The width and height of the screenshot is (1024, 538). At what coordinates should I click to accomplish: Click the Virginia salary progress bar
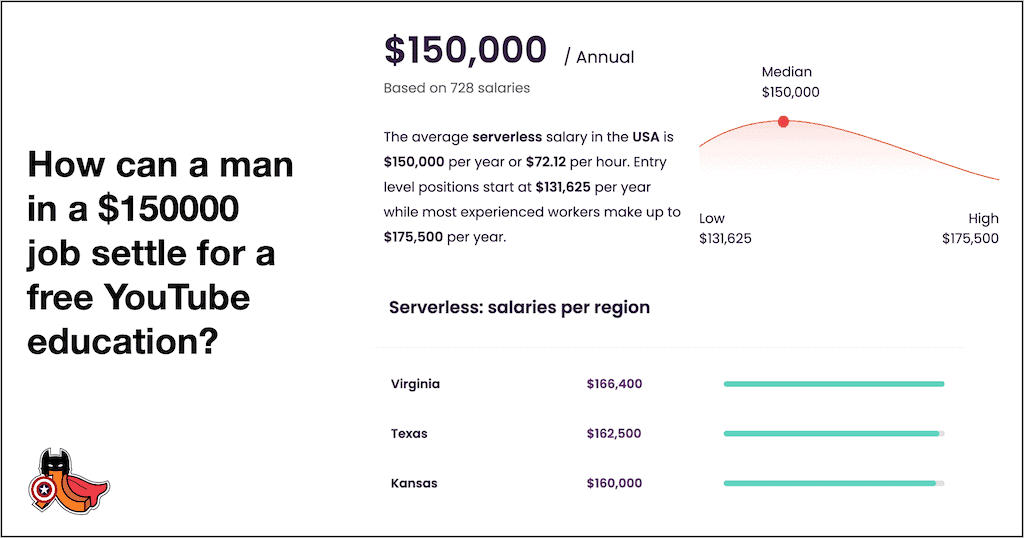[x=833, y=384]
